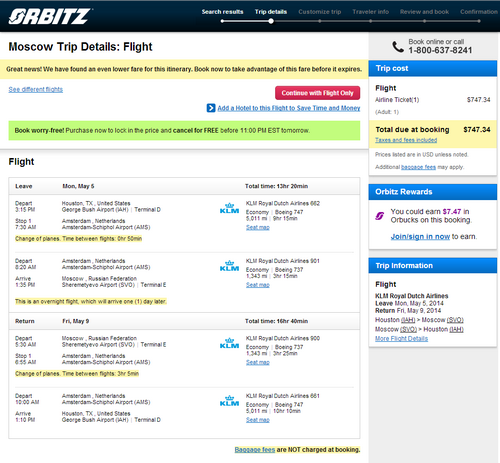Open the Confirmation step
The width and height of the screenshot is (500, 463).
pos(479,12)
